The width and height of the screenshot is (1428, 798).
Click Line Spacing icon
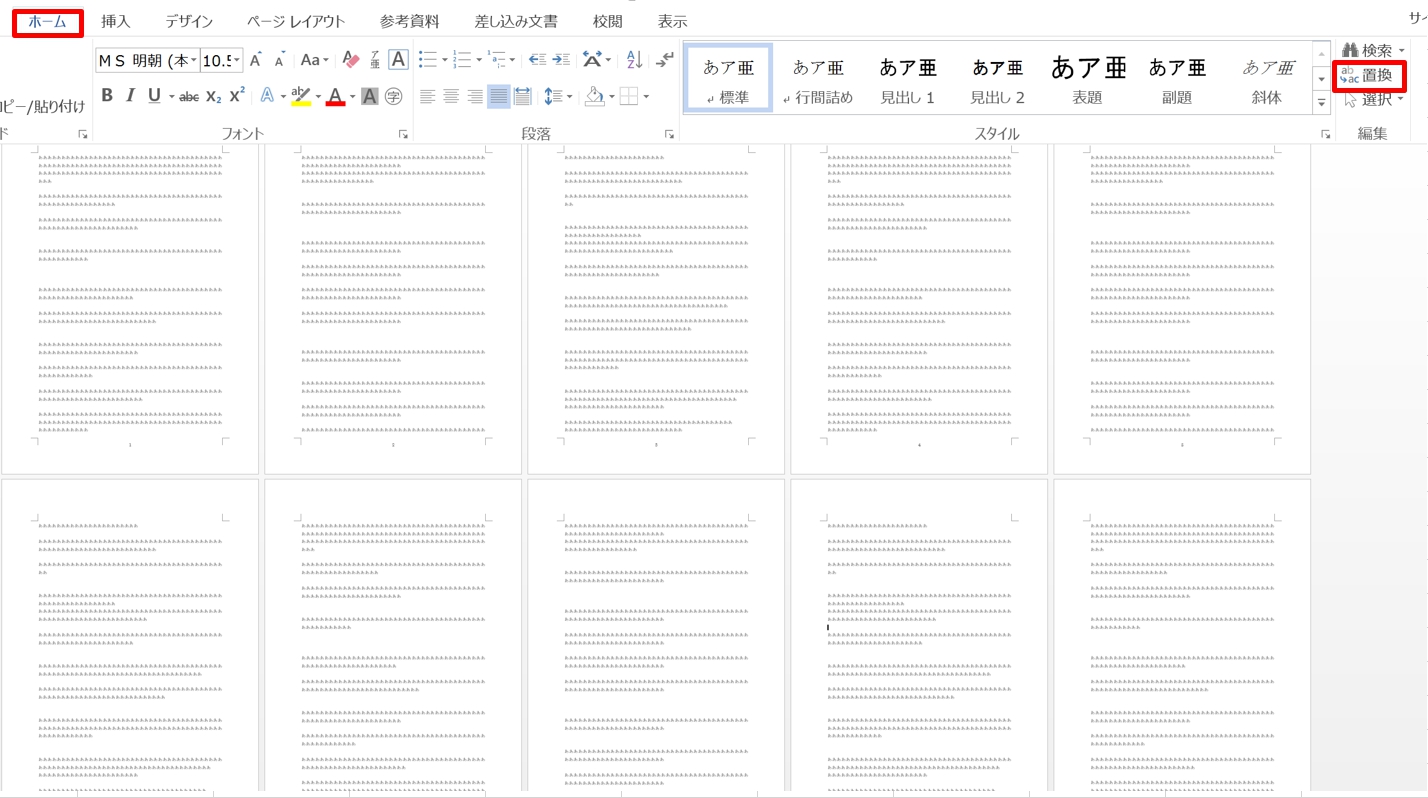pyautogui.click(x=553, y=96)
